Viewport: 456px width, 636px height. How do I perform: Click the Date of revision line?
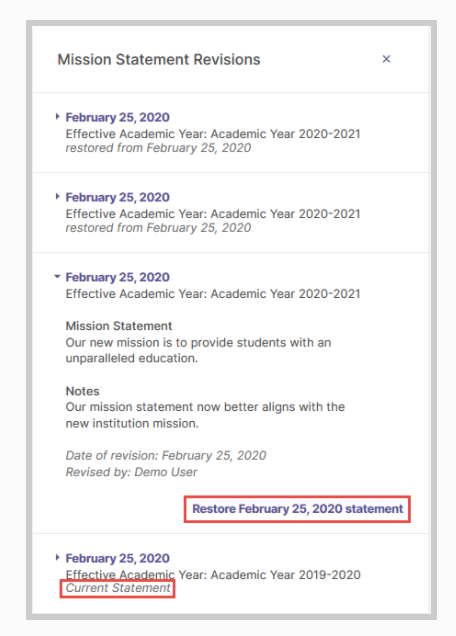coord(166,456)
